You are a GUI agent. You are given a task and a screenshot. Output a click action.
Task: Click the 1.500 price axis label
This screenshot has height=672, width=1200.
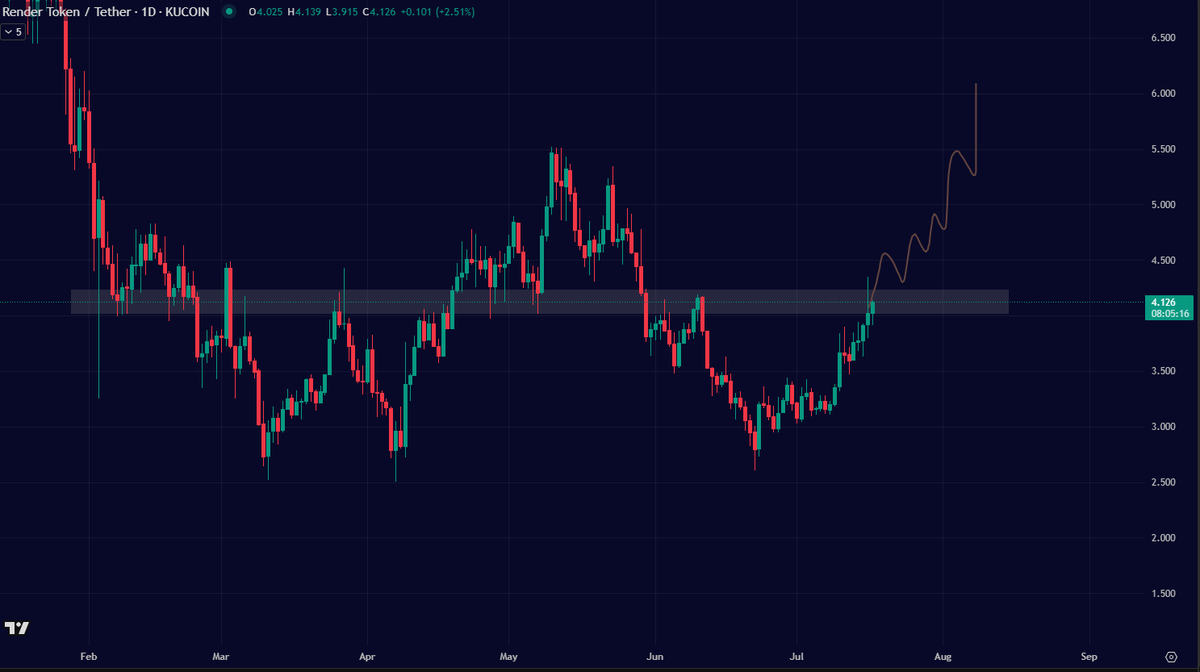pyautogui.click(x=1162, y=594)
